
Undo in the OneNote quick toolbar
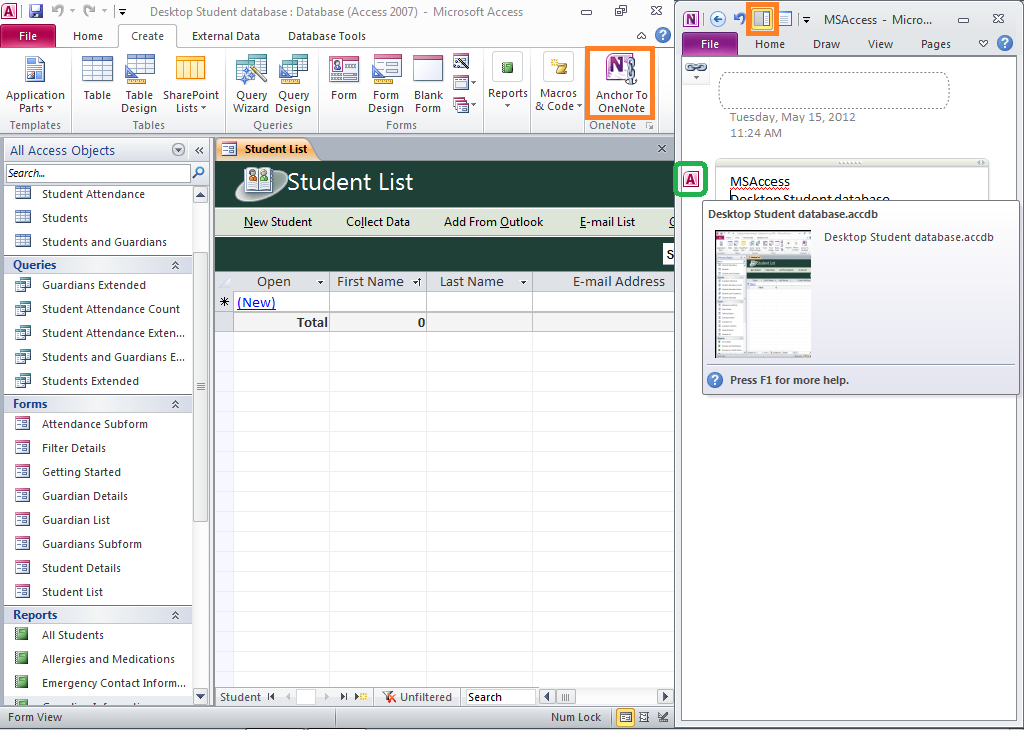tap(739, 19)
